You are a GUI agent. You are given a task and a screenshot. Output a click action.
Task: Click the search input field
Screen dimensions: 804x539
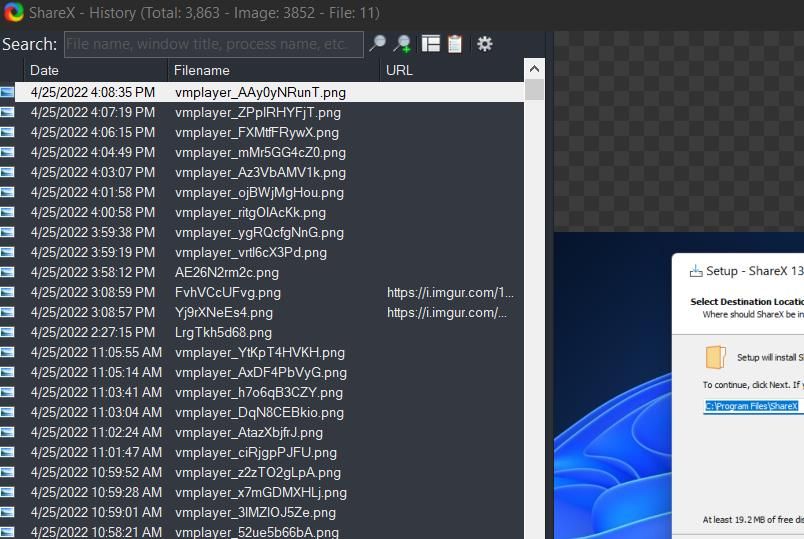click(x=214, y=44)
